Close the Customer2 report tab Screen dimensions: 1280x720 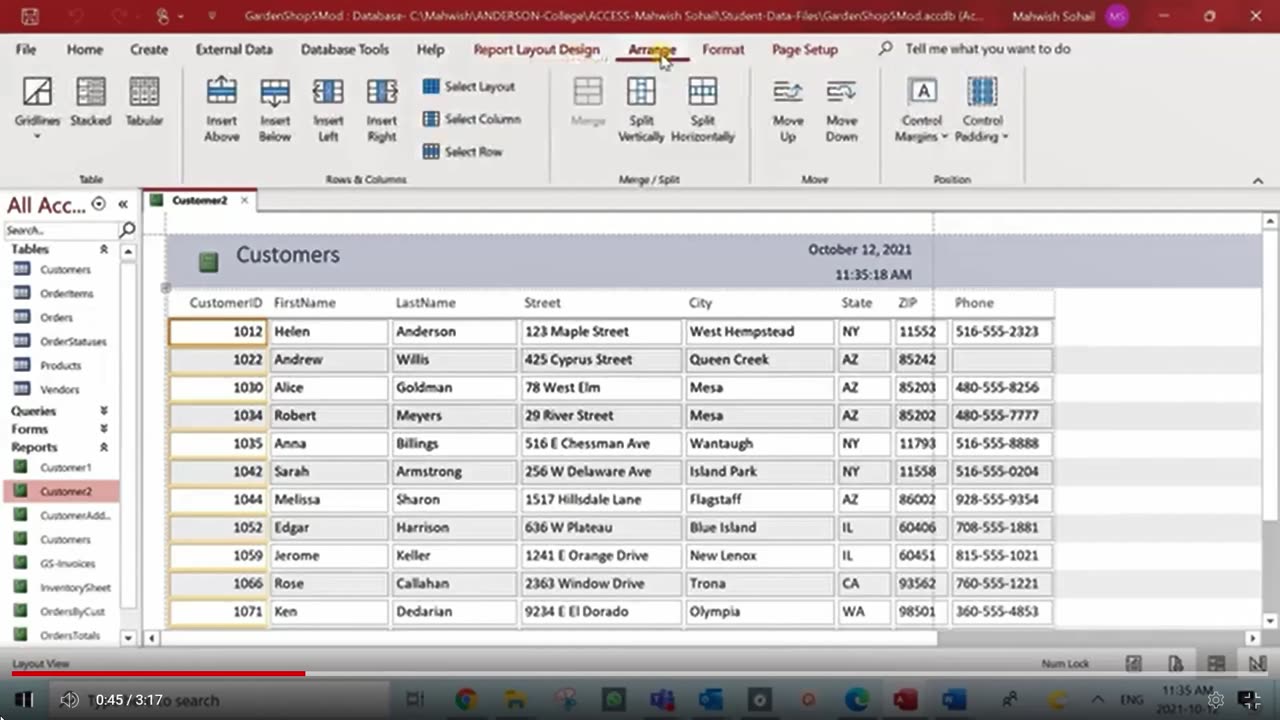243,200
